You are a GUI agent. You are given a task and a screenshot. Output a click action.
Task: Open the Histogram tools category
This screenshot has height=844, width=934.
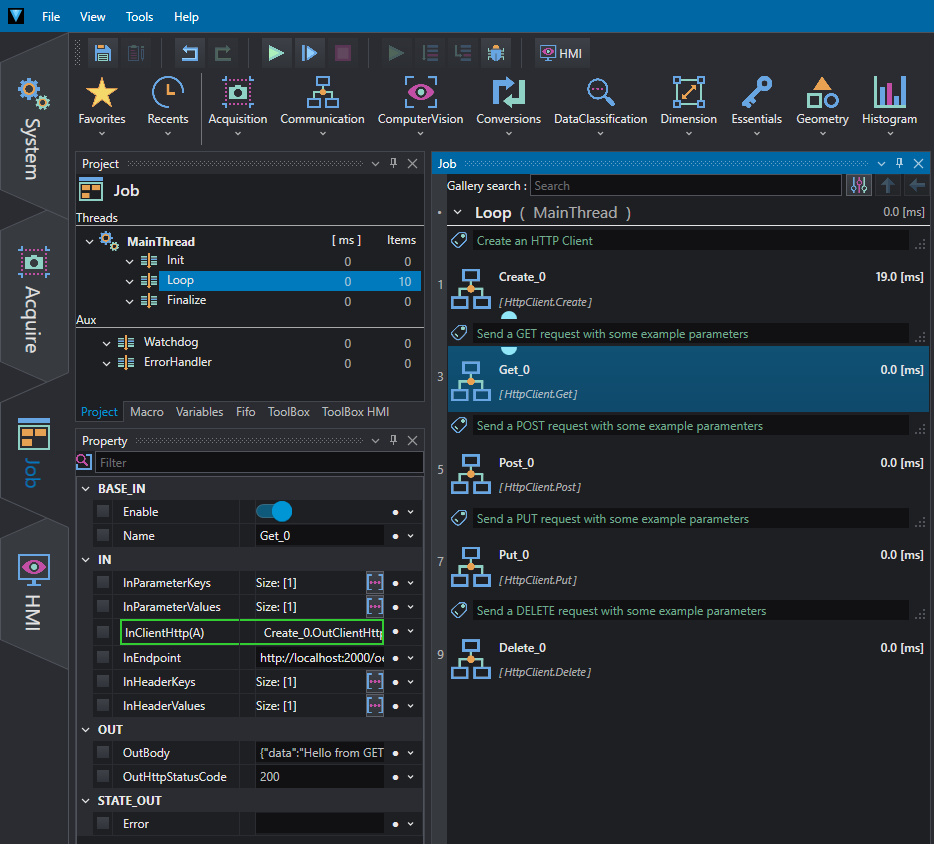(889, 105)
